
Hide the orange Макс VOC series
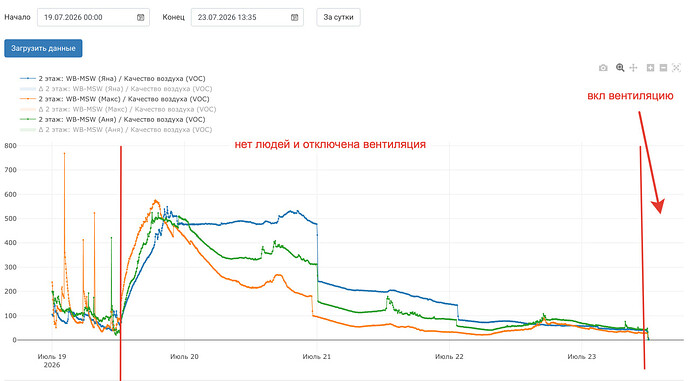tap(115, 99)
